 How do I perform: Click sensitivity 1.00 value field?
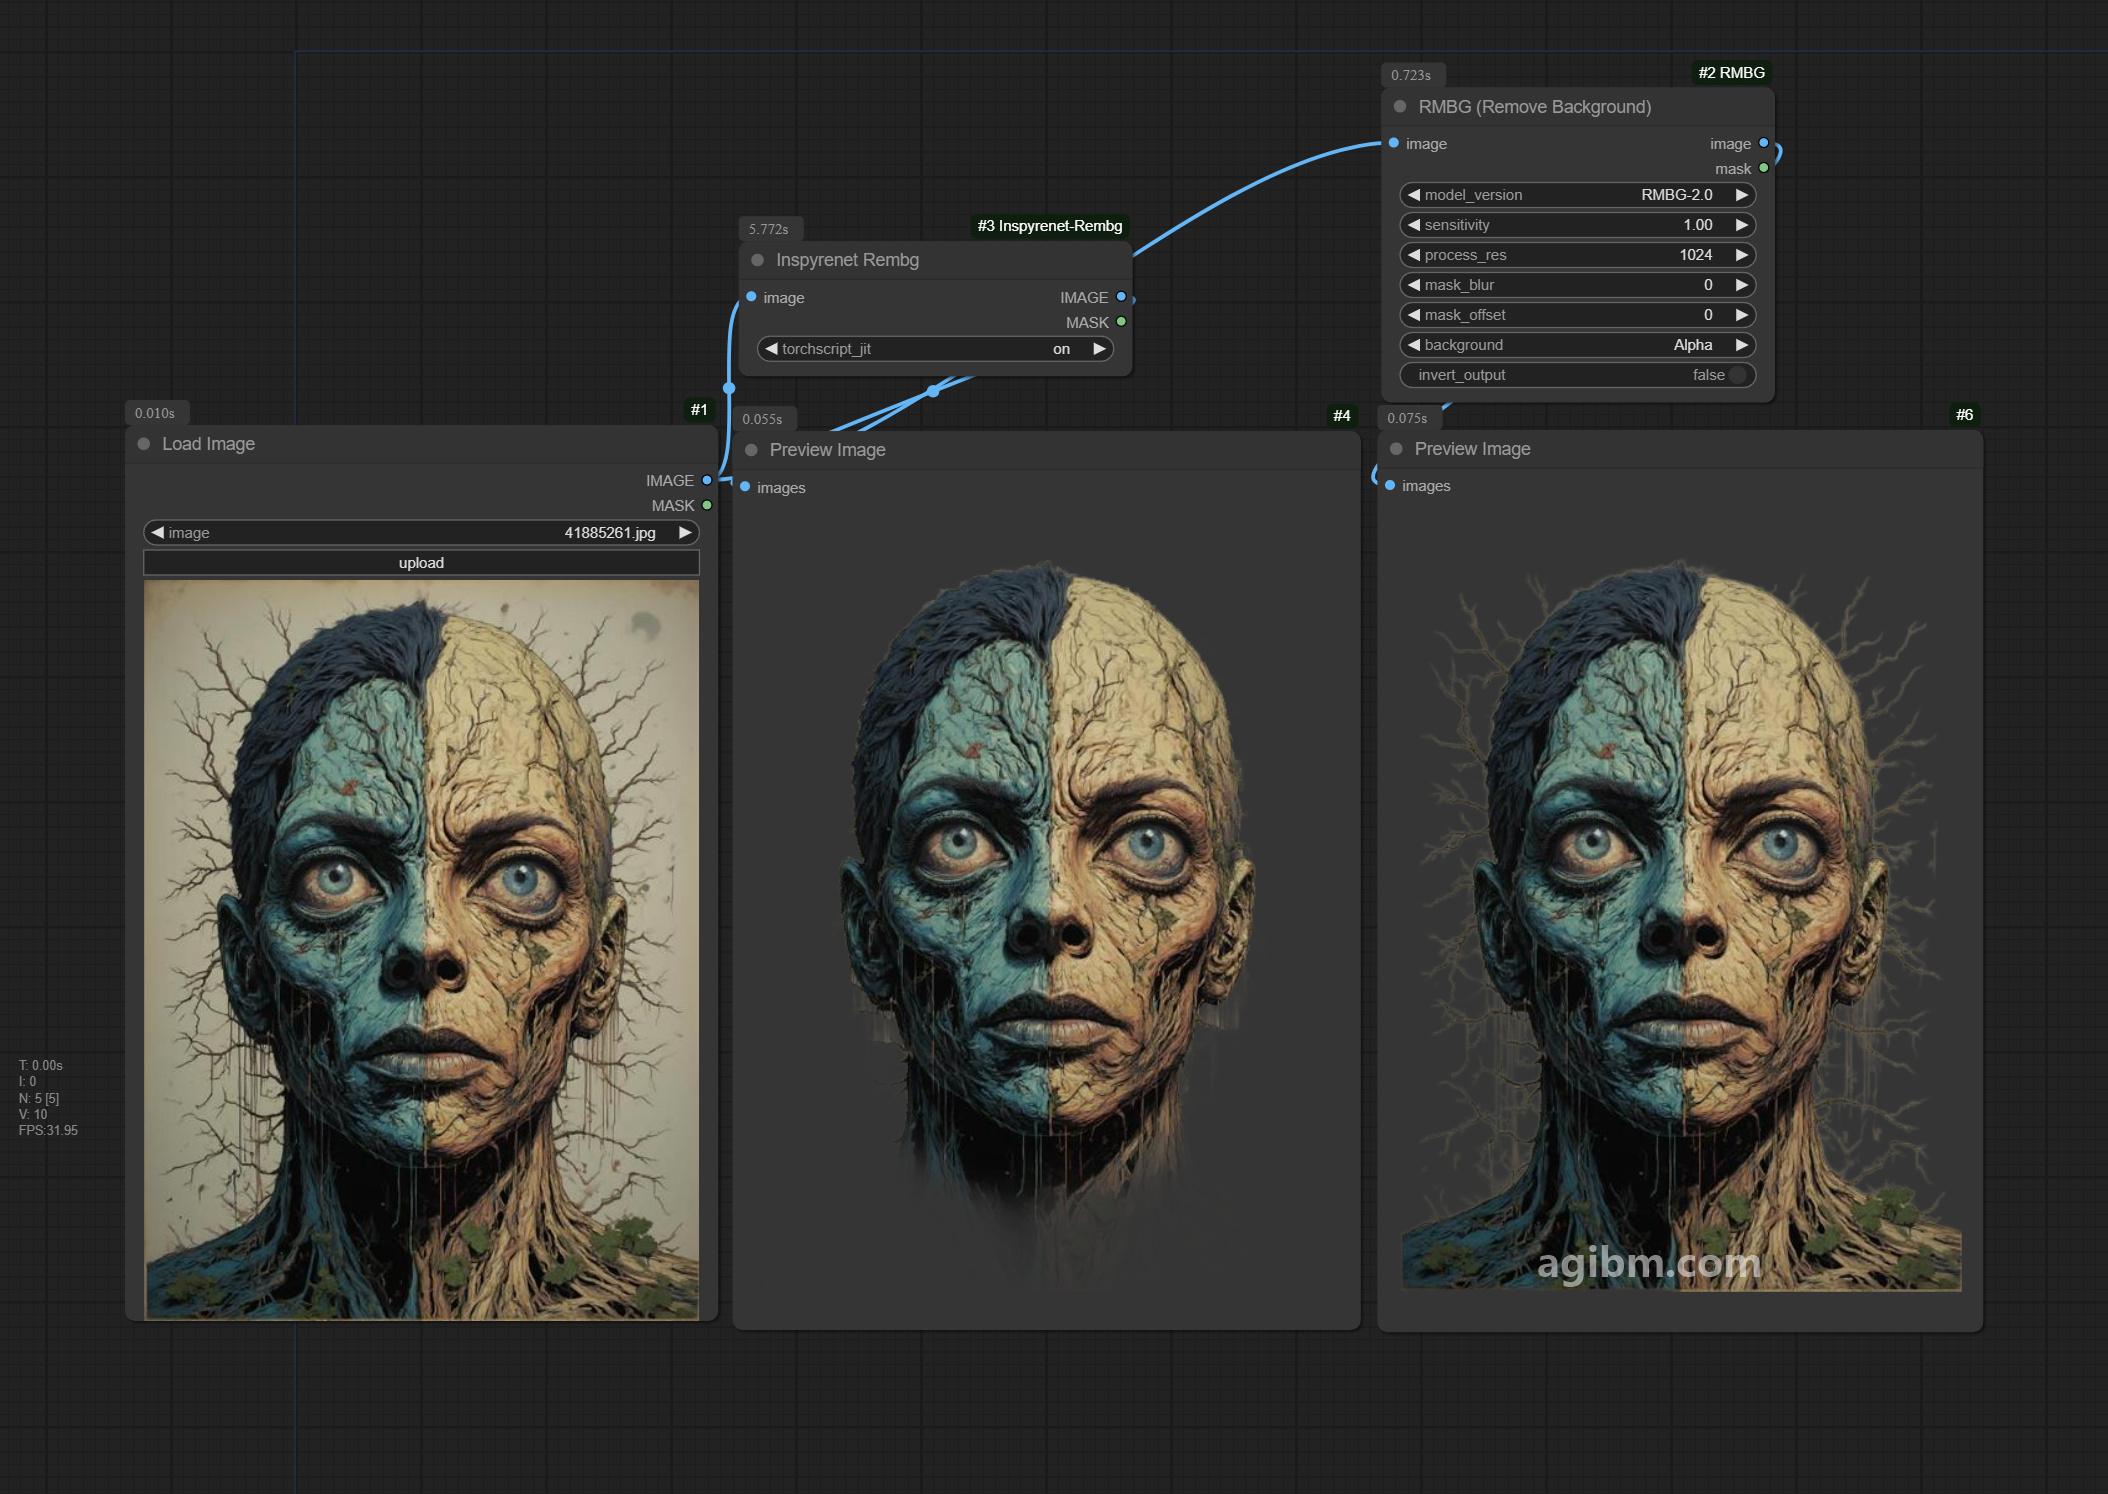coord(1578,225)
